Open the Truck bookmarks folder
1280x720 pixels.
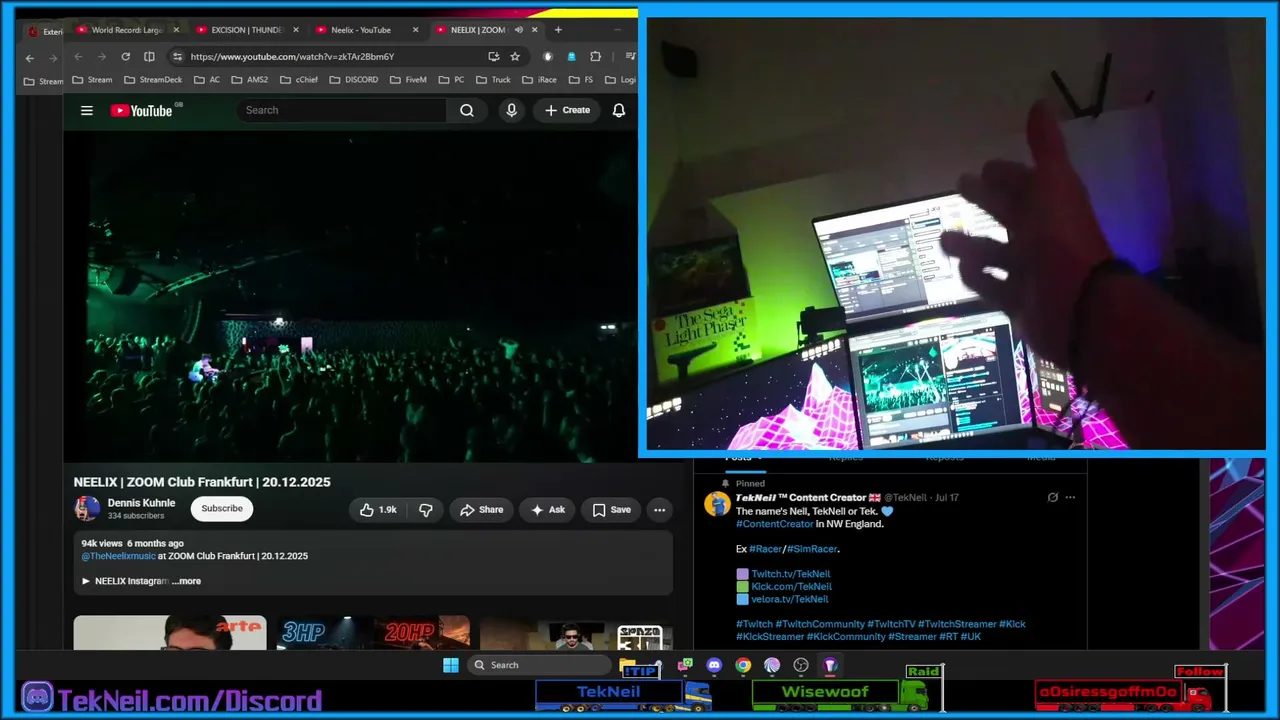[x=493, y=80]
